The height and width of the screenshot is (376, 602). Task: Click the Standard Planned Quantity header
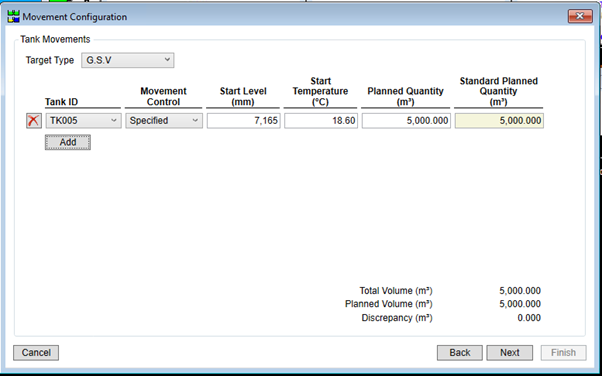click(498, 91)
